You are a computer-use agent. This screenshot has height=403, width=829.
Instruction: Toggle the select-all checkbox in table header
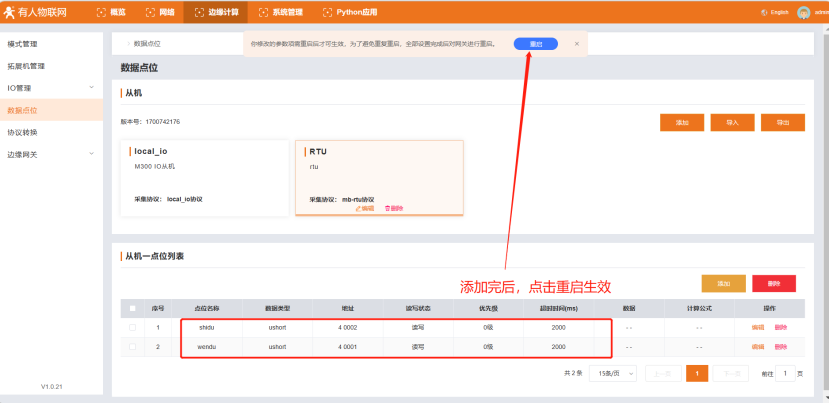tap(133, 308)
